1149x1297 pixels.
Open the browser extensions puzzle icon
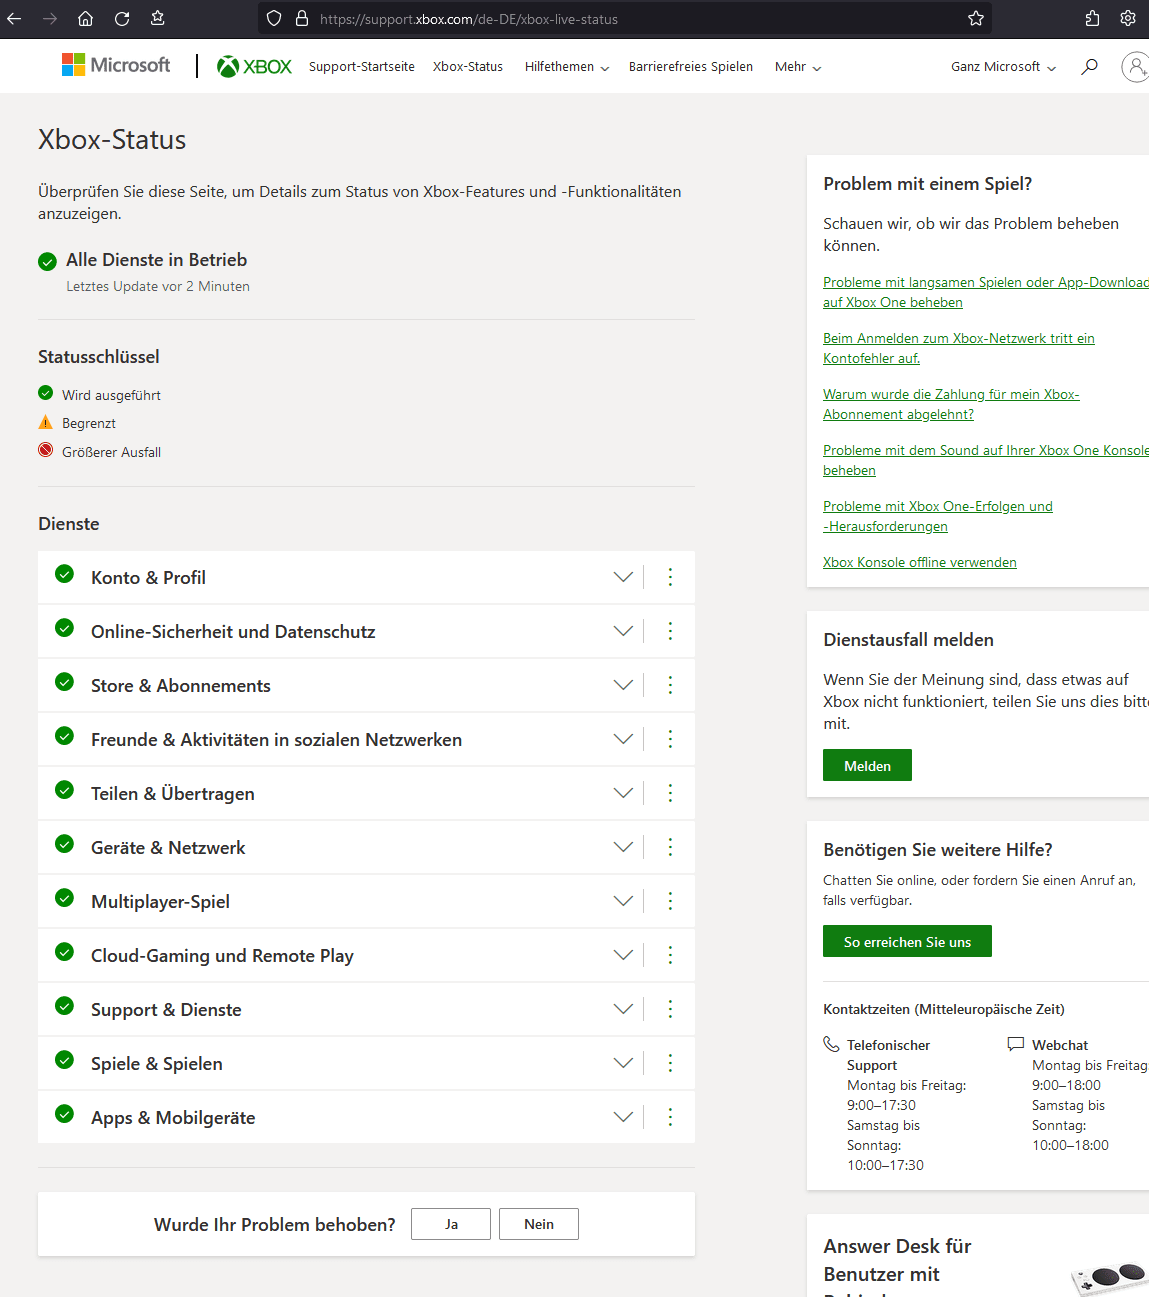[1092, 18]
